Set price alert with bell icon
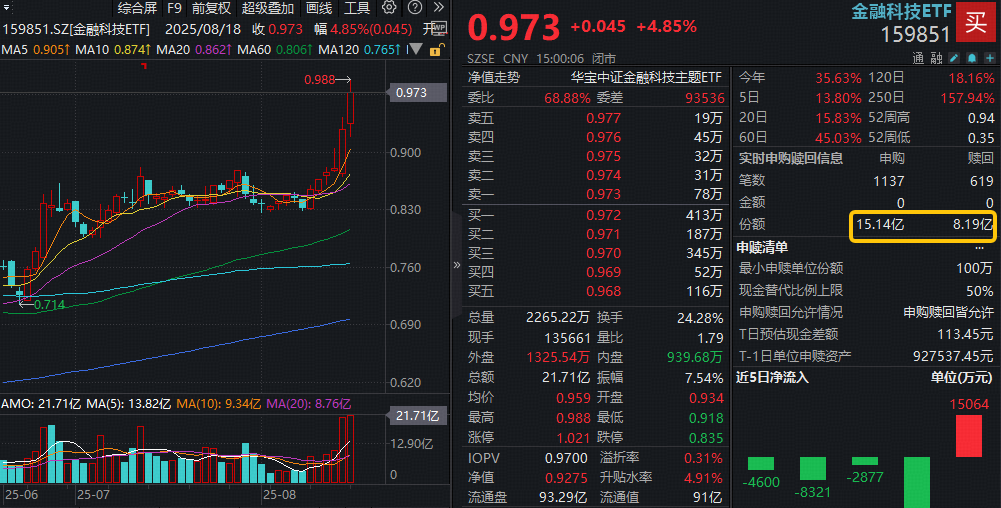1001x508 pixels. pos(971,59)
